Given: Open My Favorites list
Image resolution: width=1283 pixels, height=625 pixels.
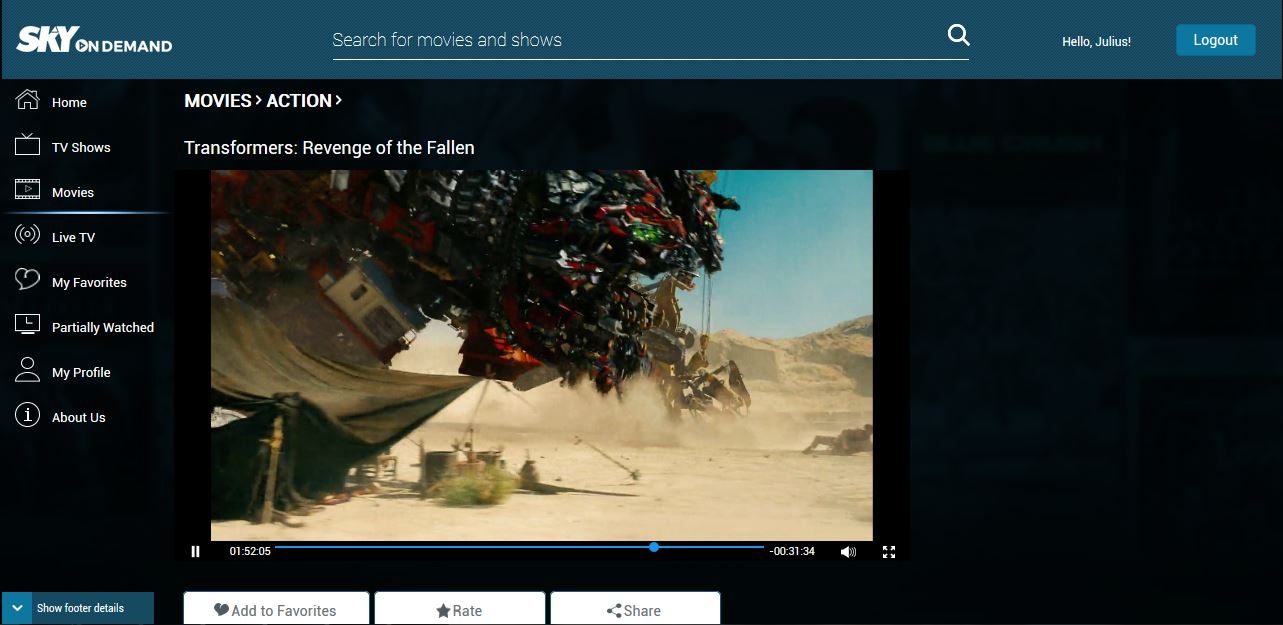Looking at the screenshot, I should click(89, 282).
